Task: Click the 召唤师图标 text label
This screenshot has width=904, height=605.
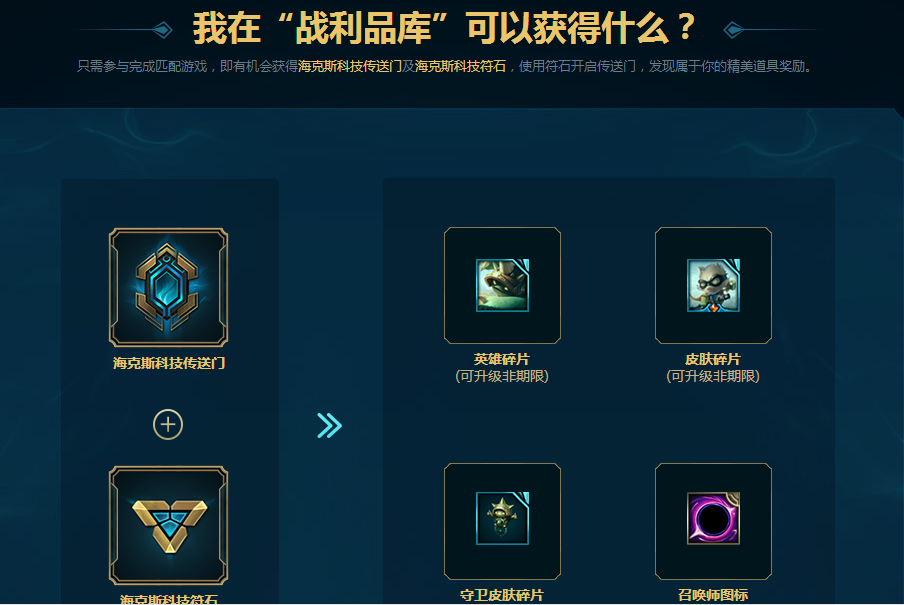Action: pyautogui.click(x=713, y=595)
